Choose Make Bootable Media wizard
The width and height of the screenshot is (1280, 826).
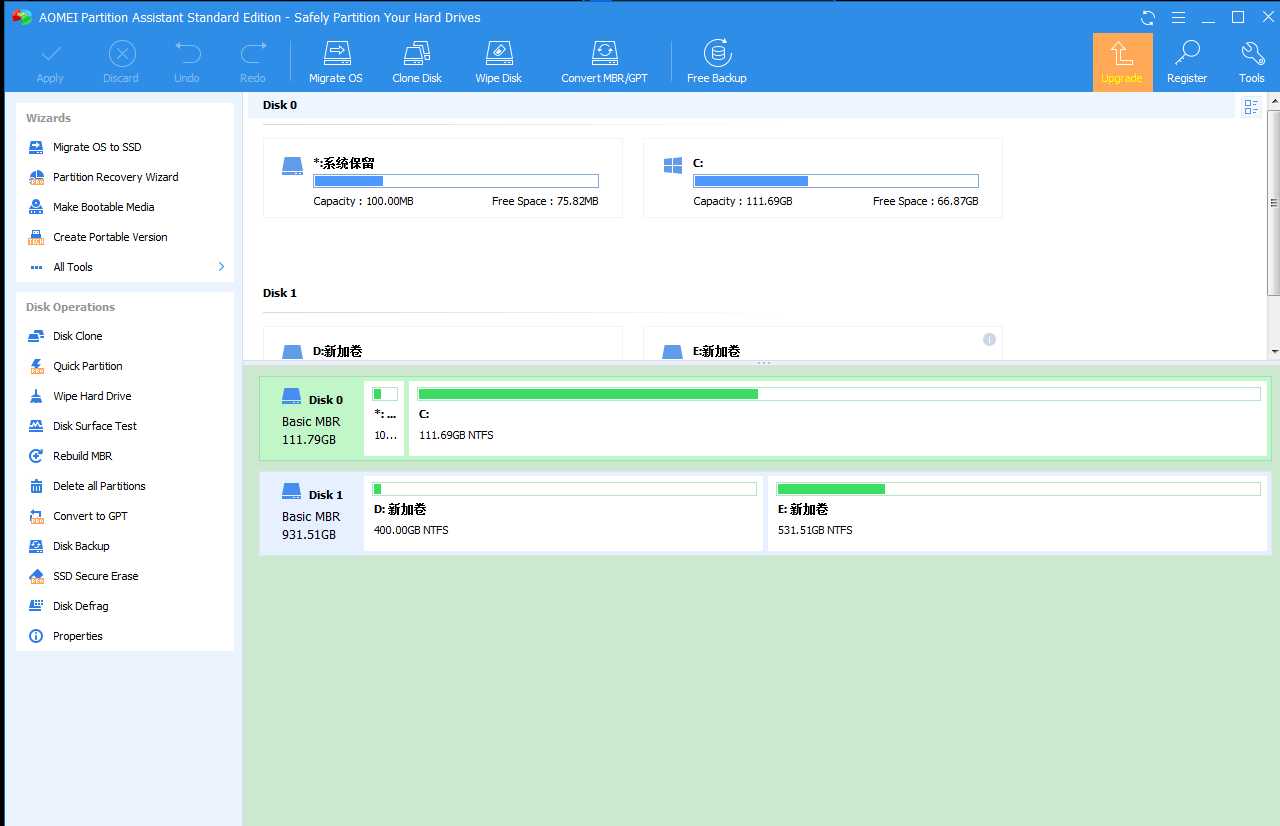coord(103,207)
